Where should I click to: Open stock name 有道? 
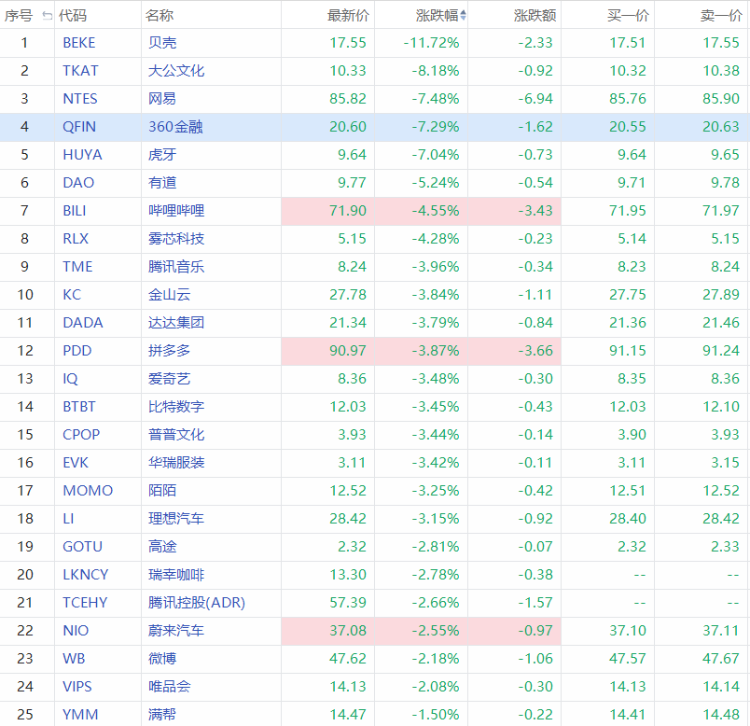click(162, 183)
